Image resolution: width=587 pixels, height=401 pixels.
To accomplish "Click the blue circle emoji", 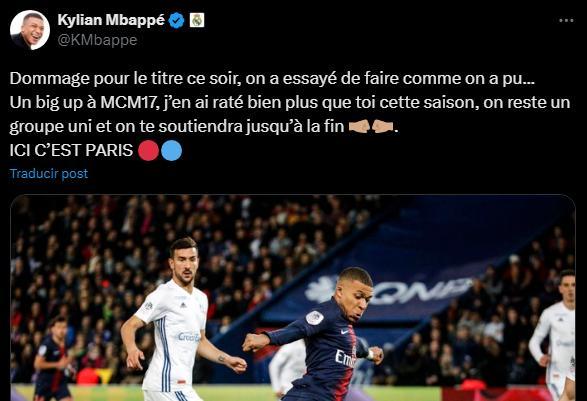I will pos(171,151).
